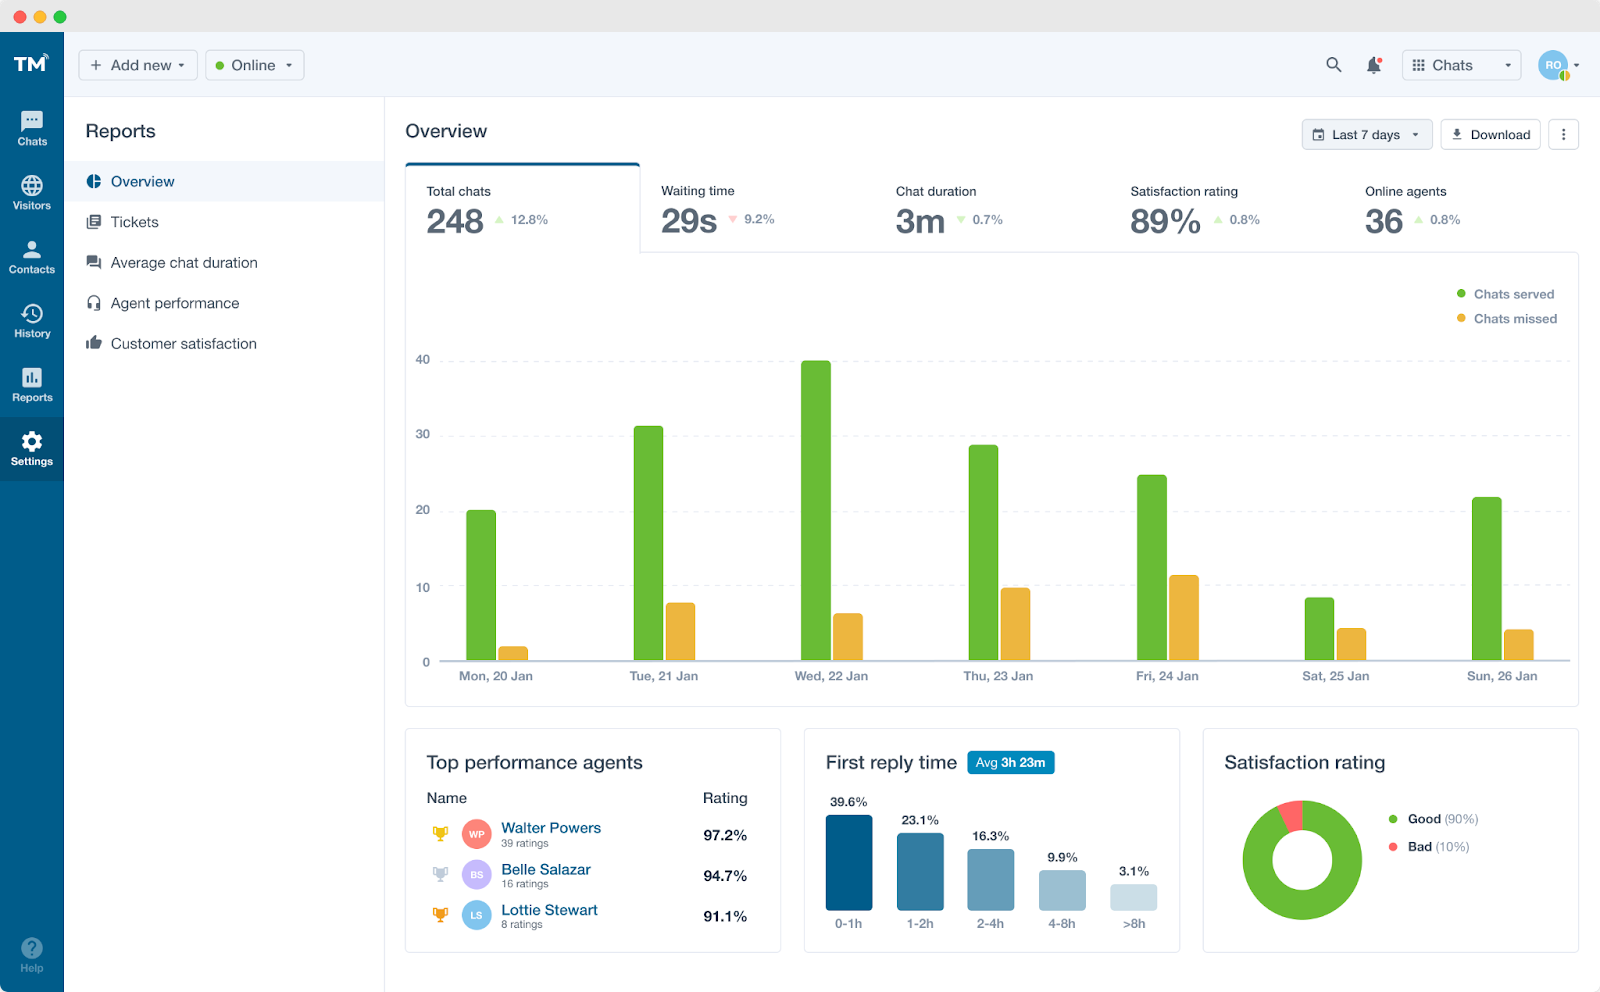
Task: Switch to the Chat duration tab
Action: point(992,208)
